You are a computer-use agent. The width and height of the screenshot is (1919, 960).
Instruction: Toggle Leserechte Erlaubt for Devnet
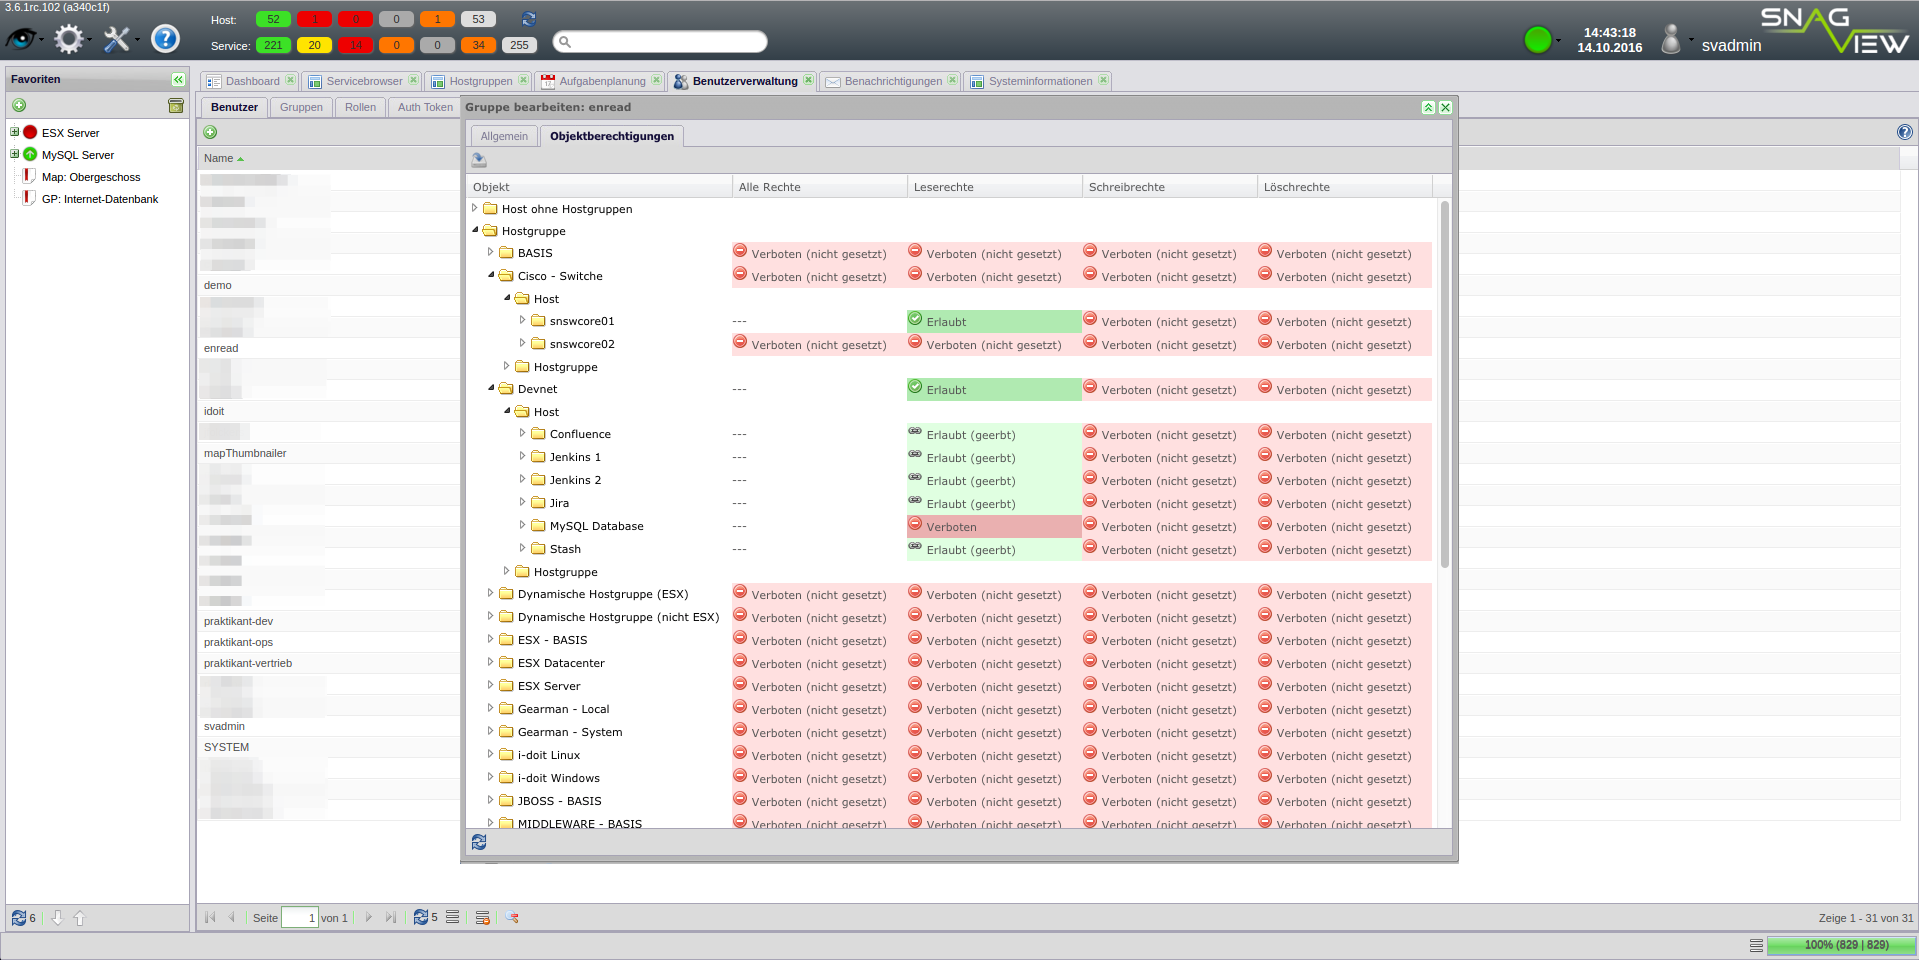pyautogui.click(x=994, y=389)
